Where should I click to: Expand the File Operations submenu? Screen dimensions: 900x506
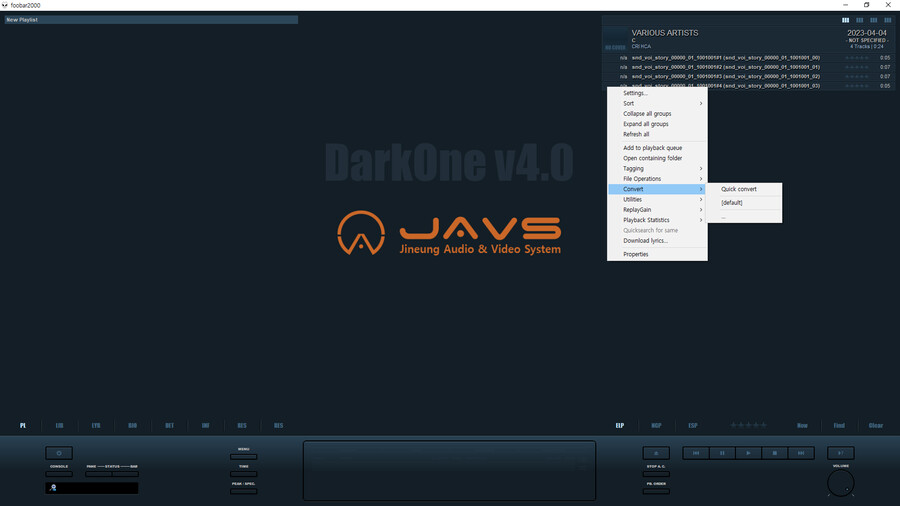pos(657,179)
